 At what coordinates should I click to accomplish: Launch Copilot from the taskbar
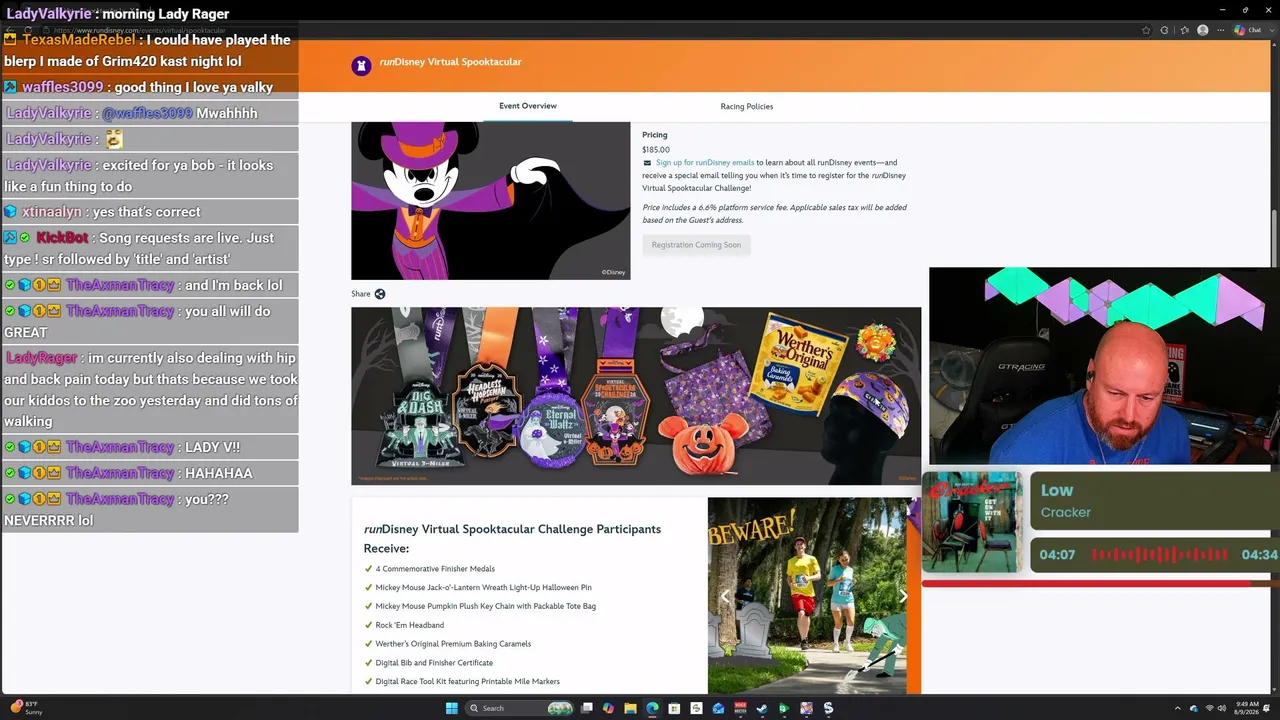[609, 708]
